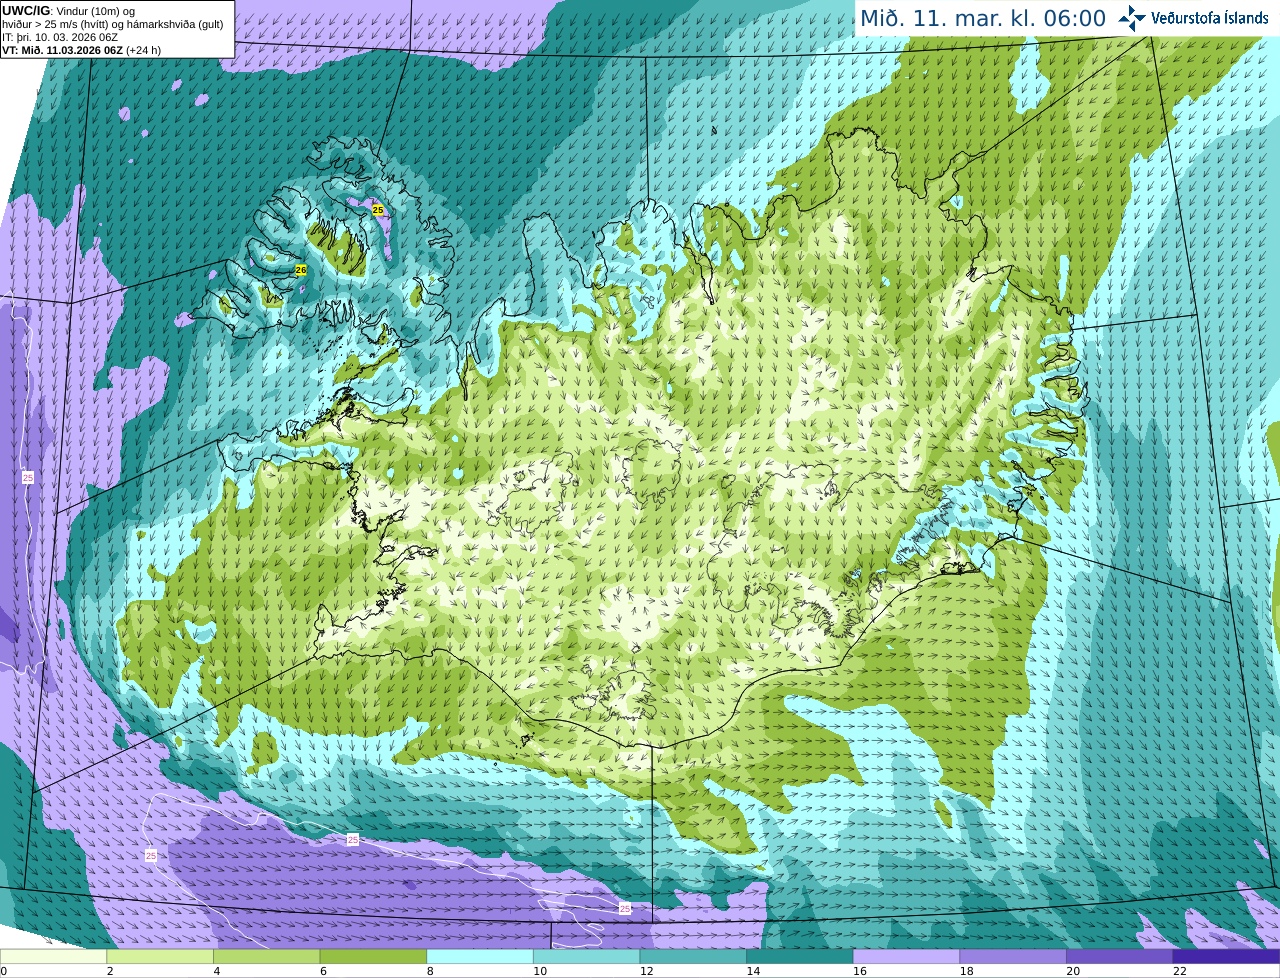Click the "UWC/IG: Vindur (10m) og" title line

(69, 11)
